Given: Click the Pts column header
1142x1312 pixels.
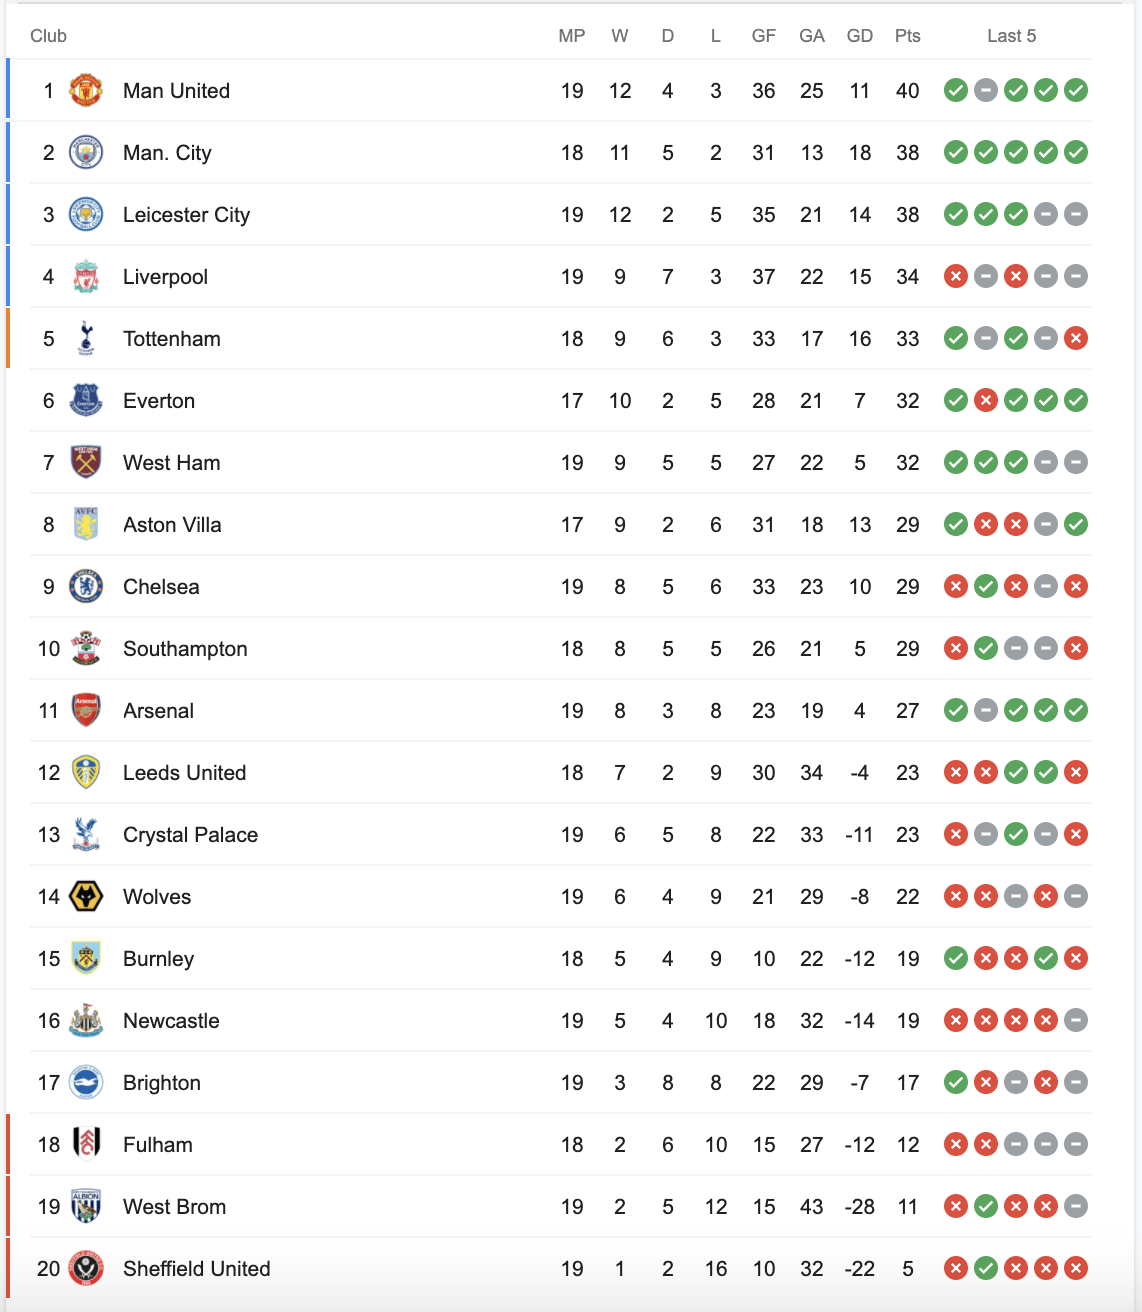Looking at the screenshot, I should 908,36.
